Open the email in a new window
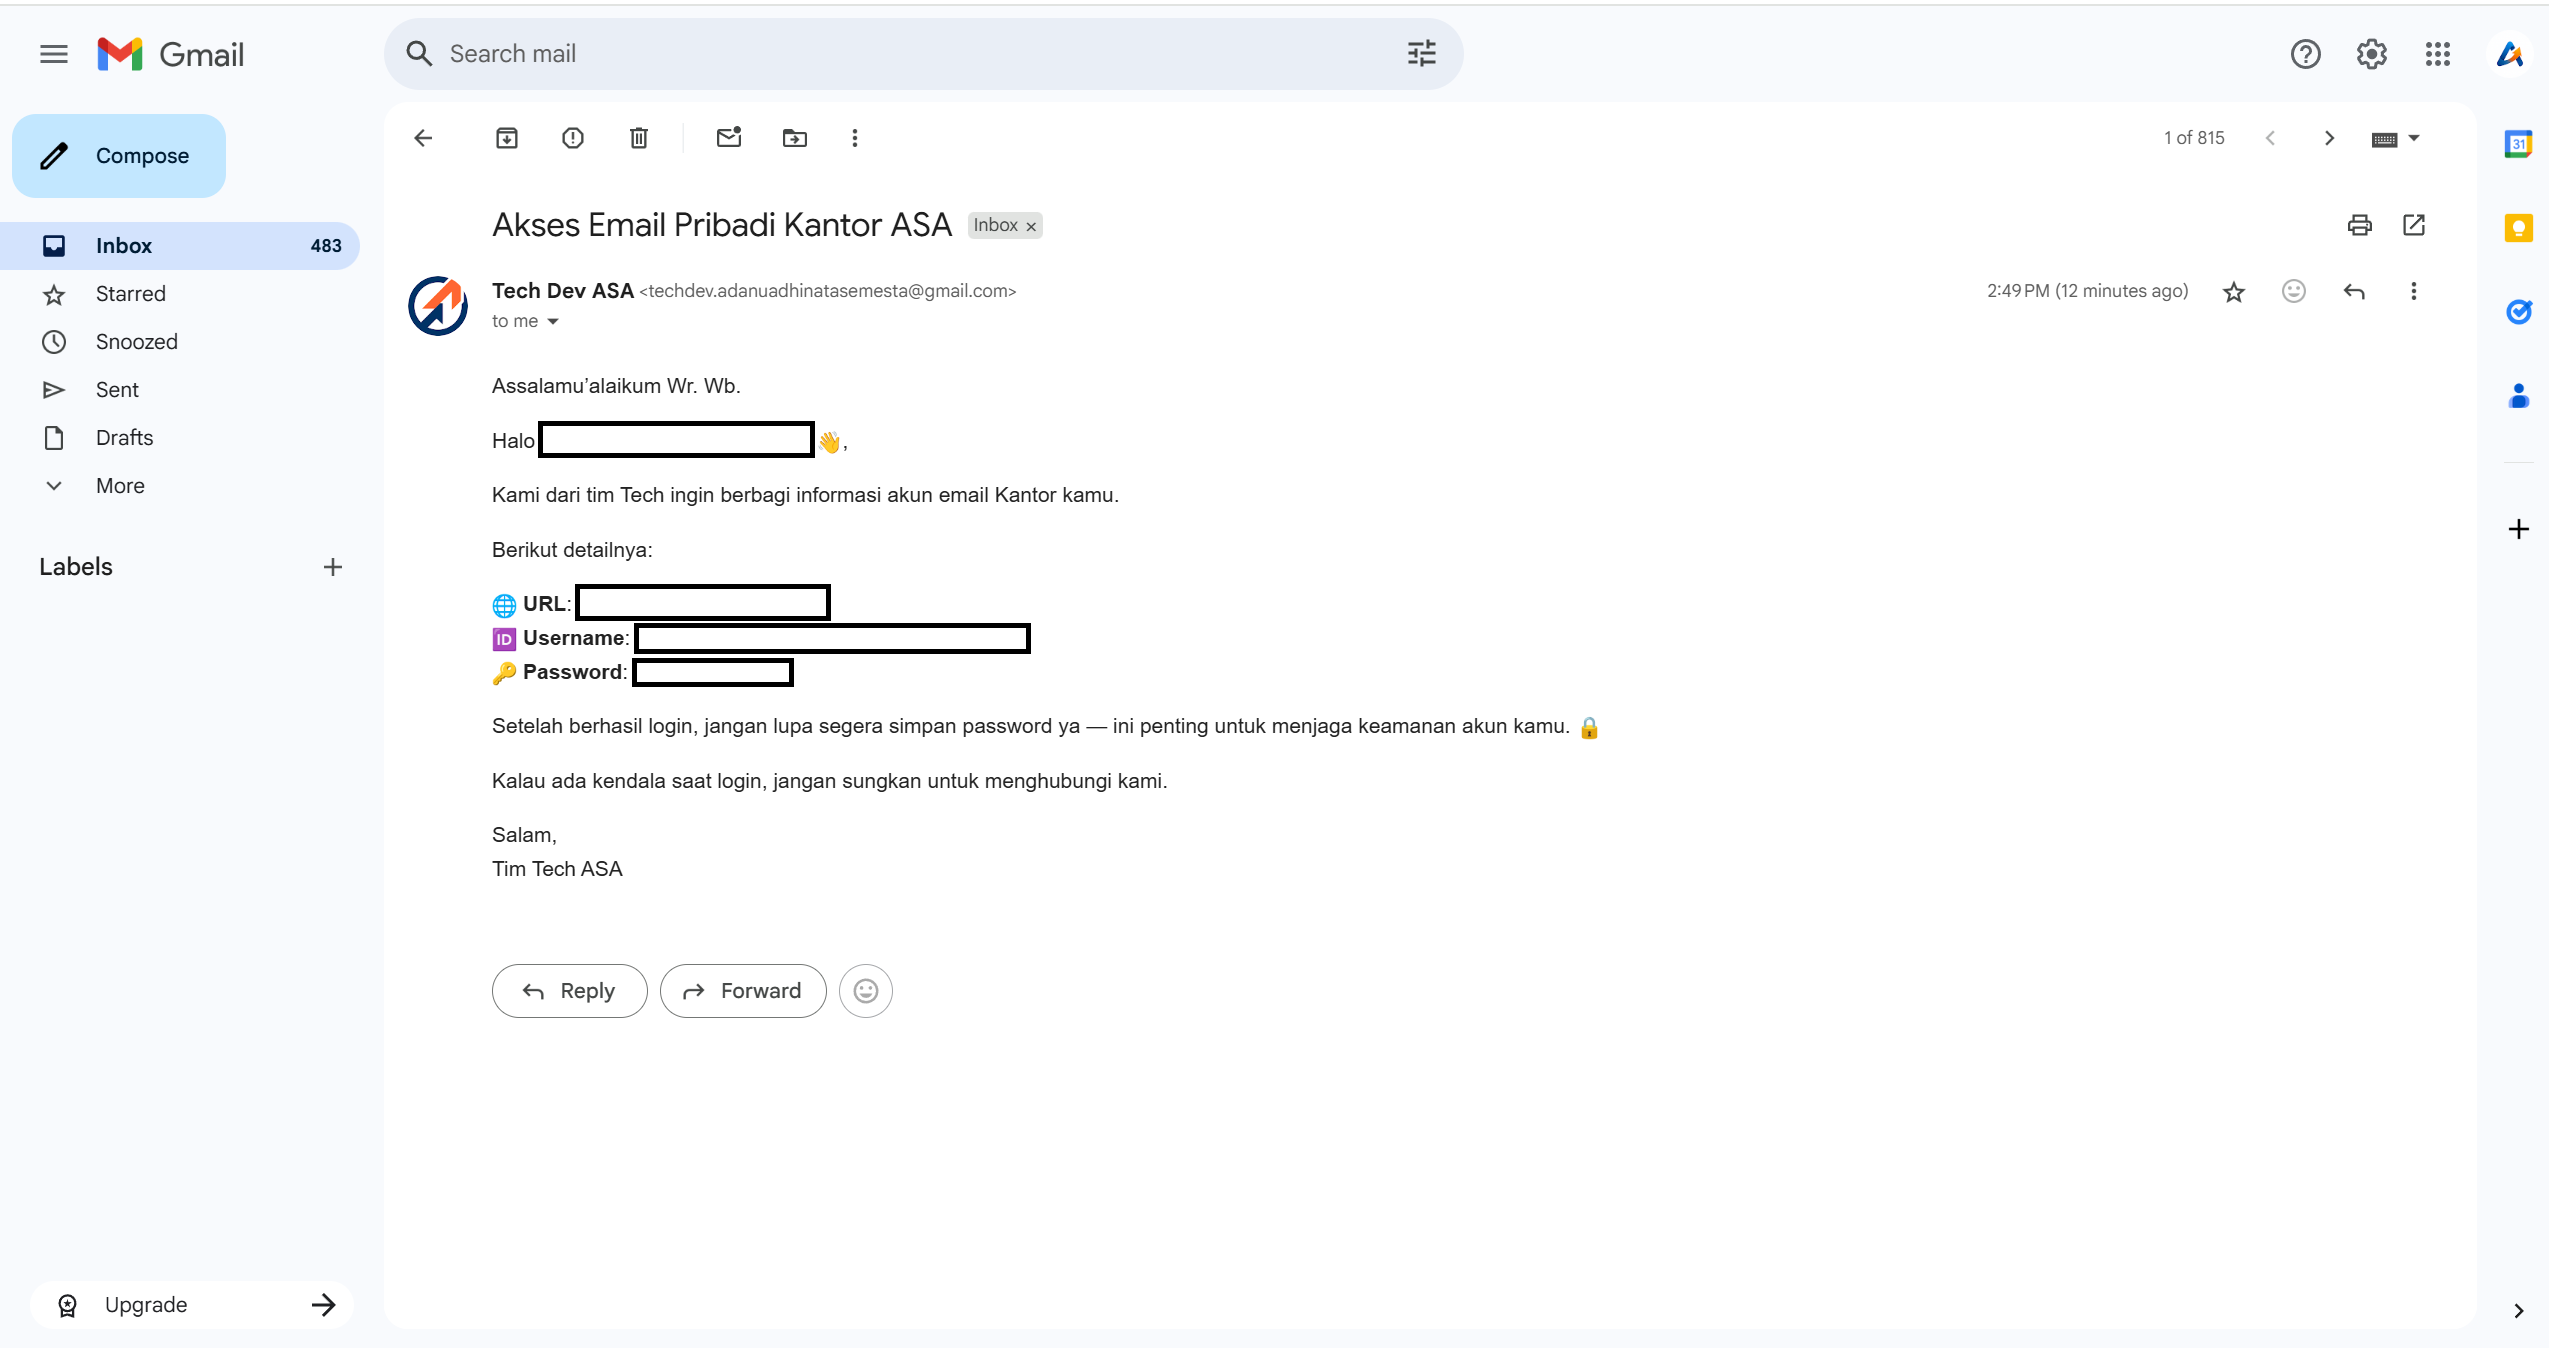The height and width of the screenshot is (1348, 2549). [x=2414, y=225]
